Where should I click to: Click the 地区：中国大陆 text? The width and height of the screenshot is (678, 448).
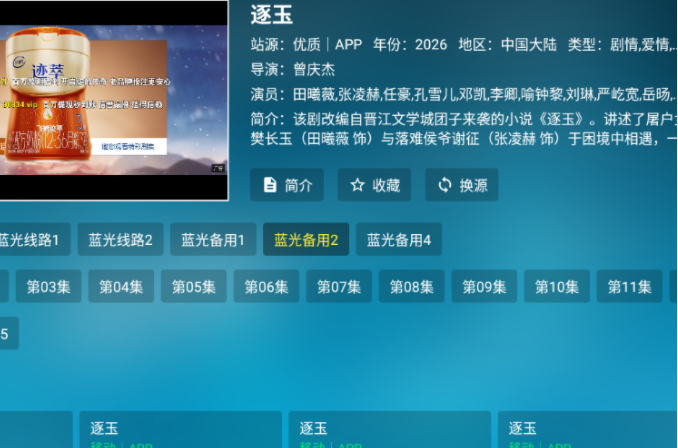coord(507,44)
